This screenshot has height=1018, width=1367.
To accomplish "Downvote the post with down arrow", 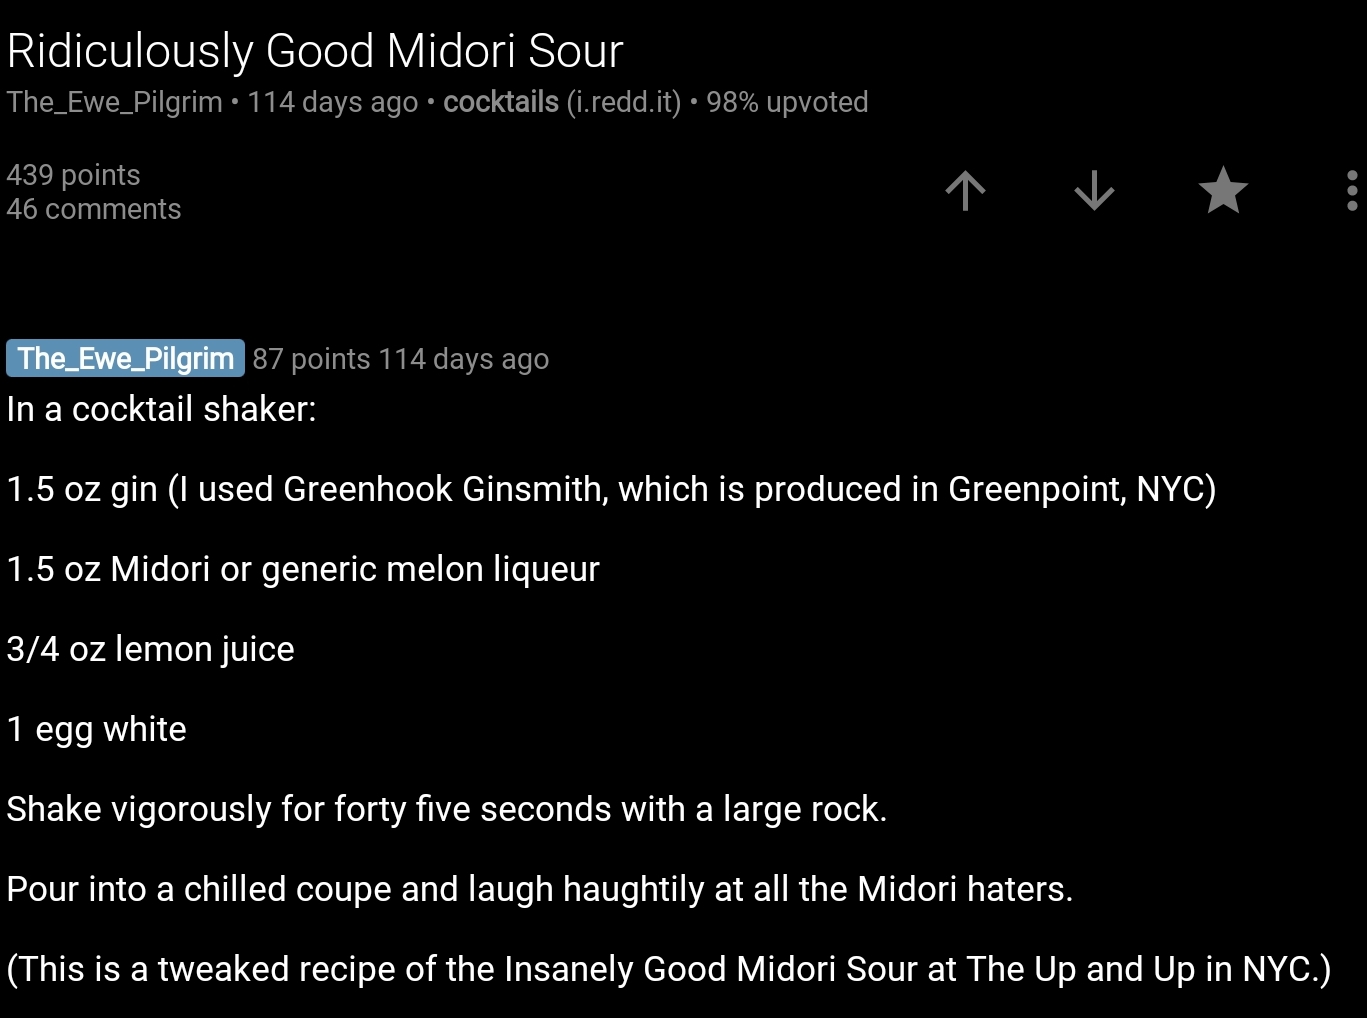I will (1094, 190).
